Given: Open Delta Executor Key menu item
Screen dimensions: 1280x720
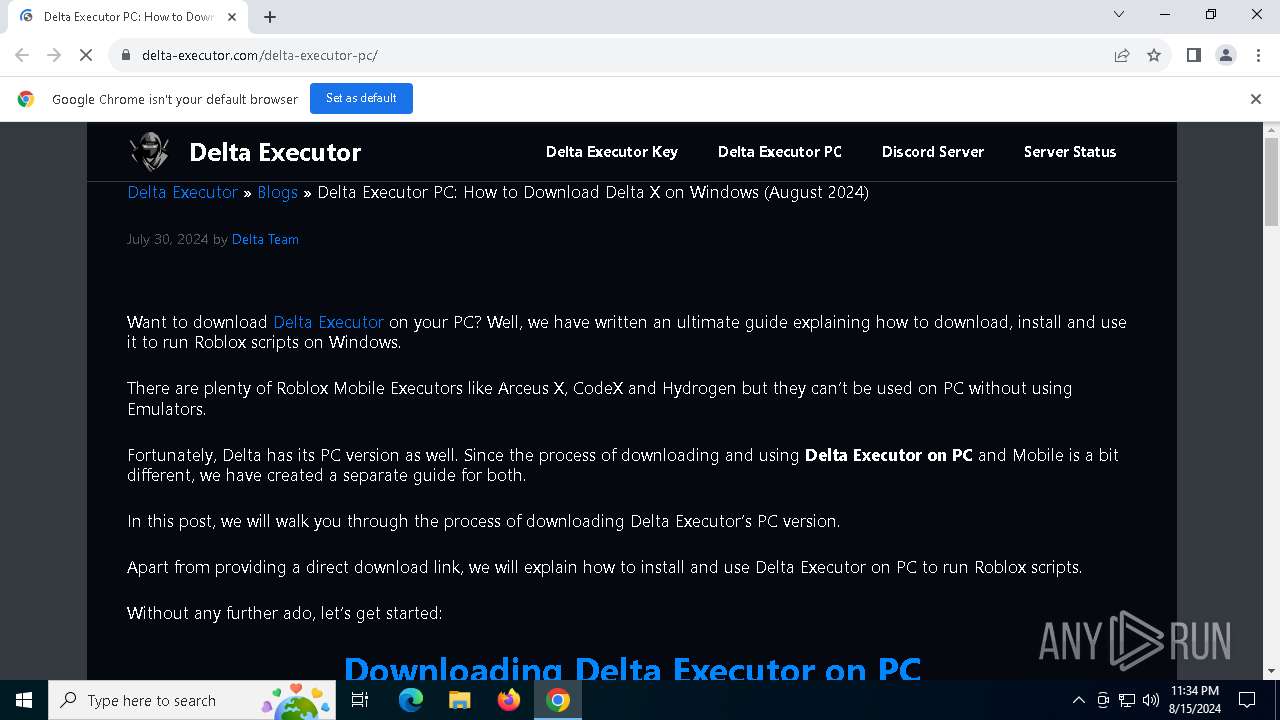Looking at the screenshot, I should [x=612, y=152].
